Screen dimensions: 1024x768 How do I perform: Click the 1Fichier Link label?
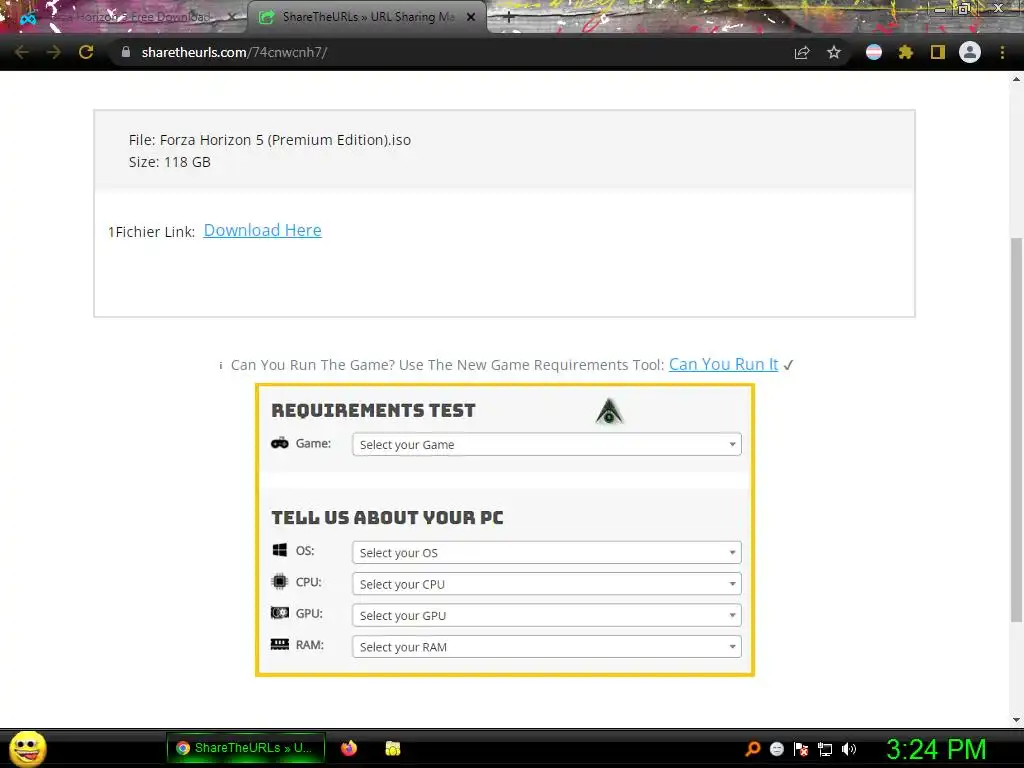pos(152,232)
